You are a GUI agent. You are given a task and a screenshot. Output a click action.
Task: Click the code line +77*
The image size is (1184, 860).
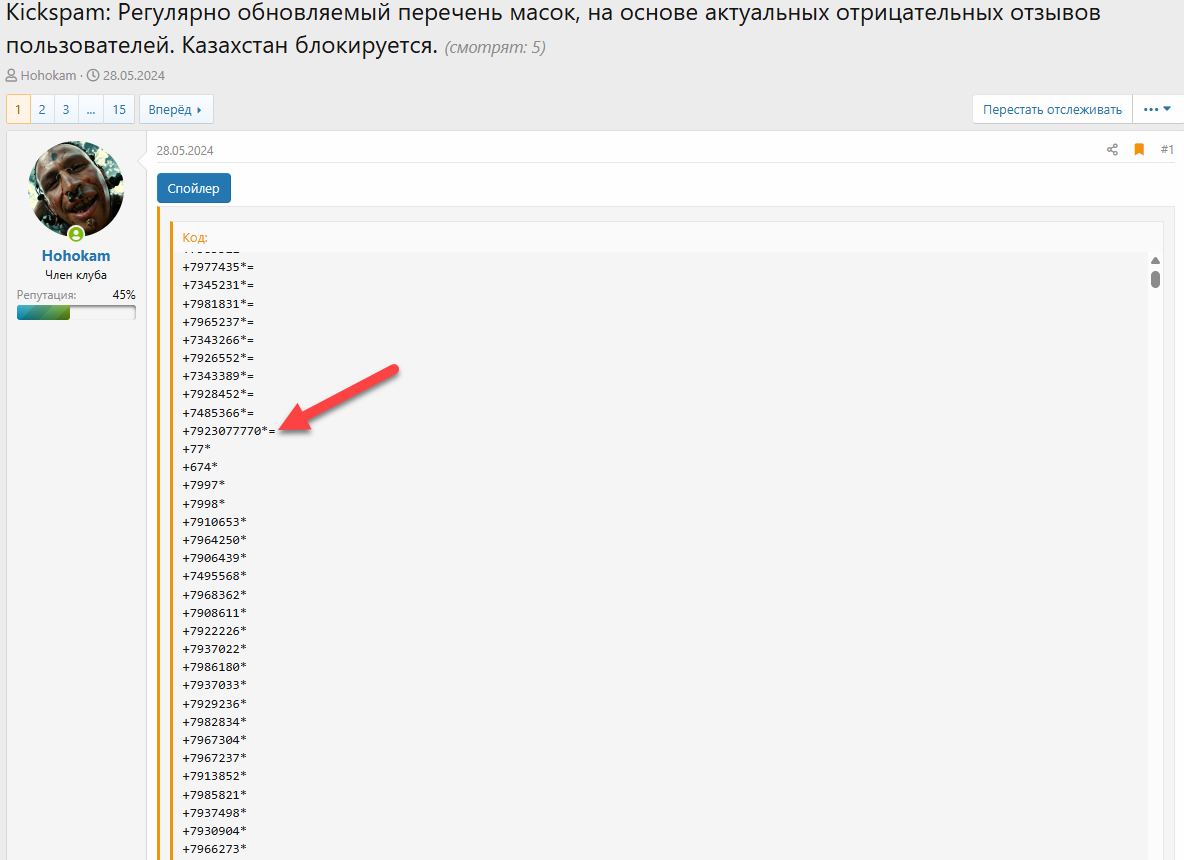(196, 449)
